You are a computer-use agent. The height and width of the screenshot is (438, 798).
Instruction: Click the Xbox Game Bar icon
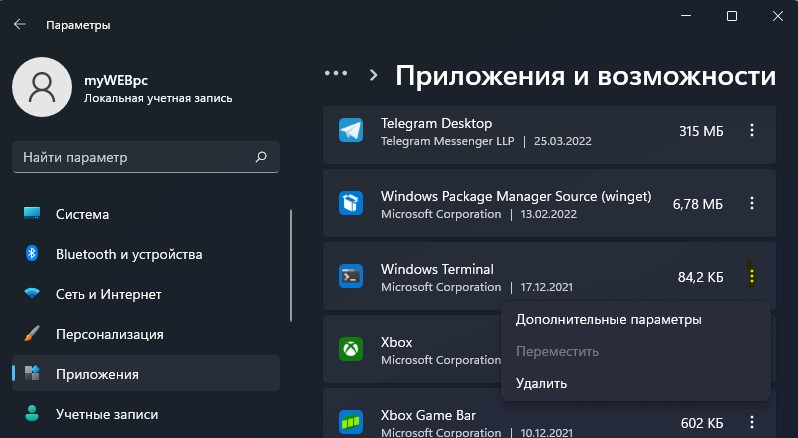coord(351,422)
